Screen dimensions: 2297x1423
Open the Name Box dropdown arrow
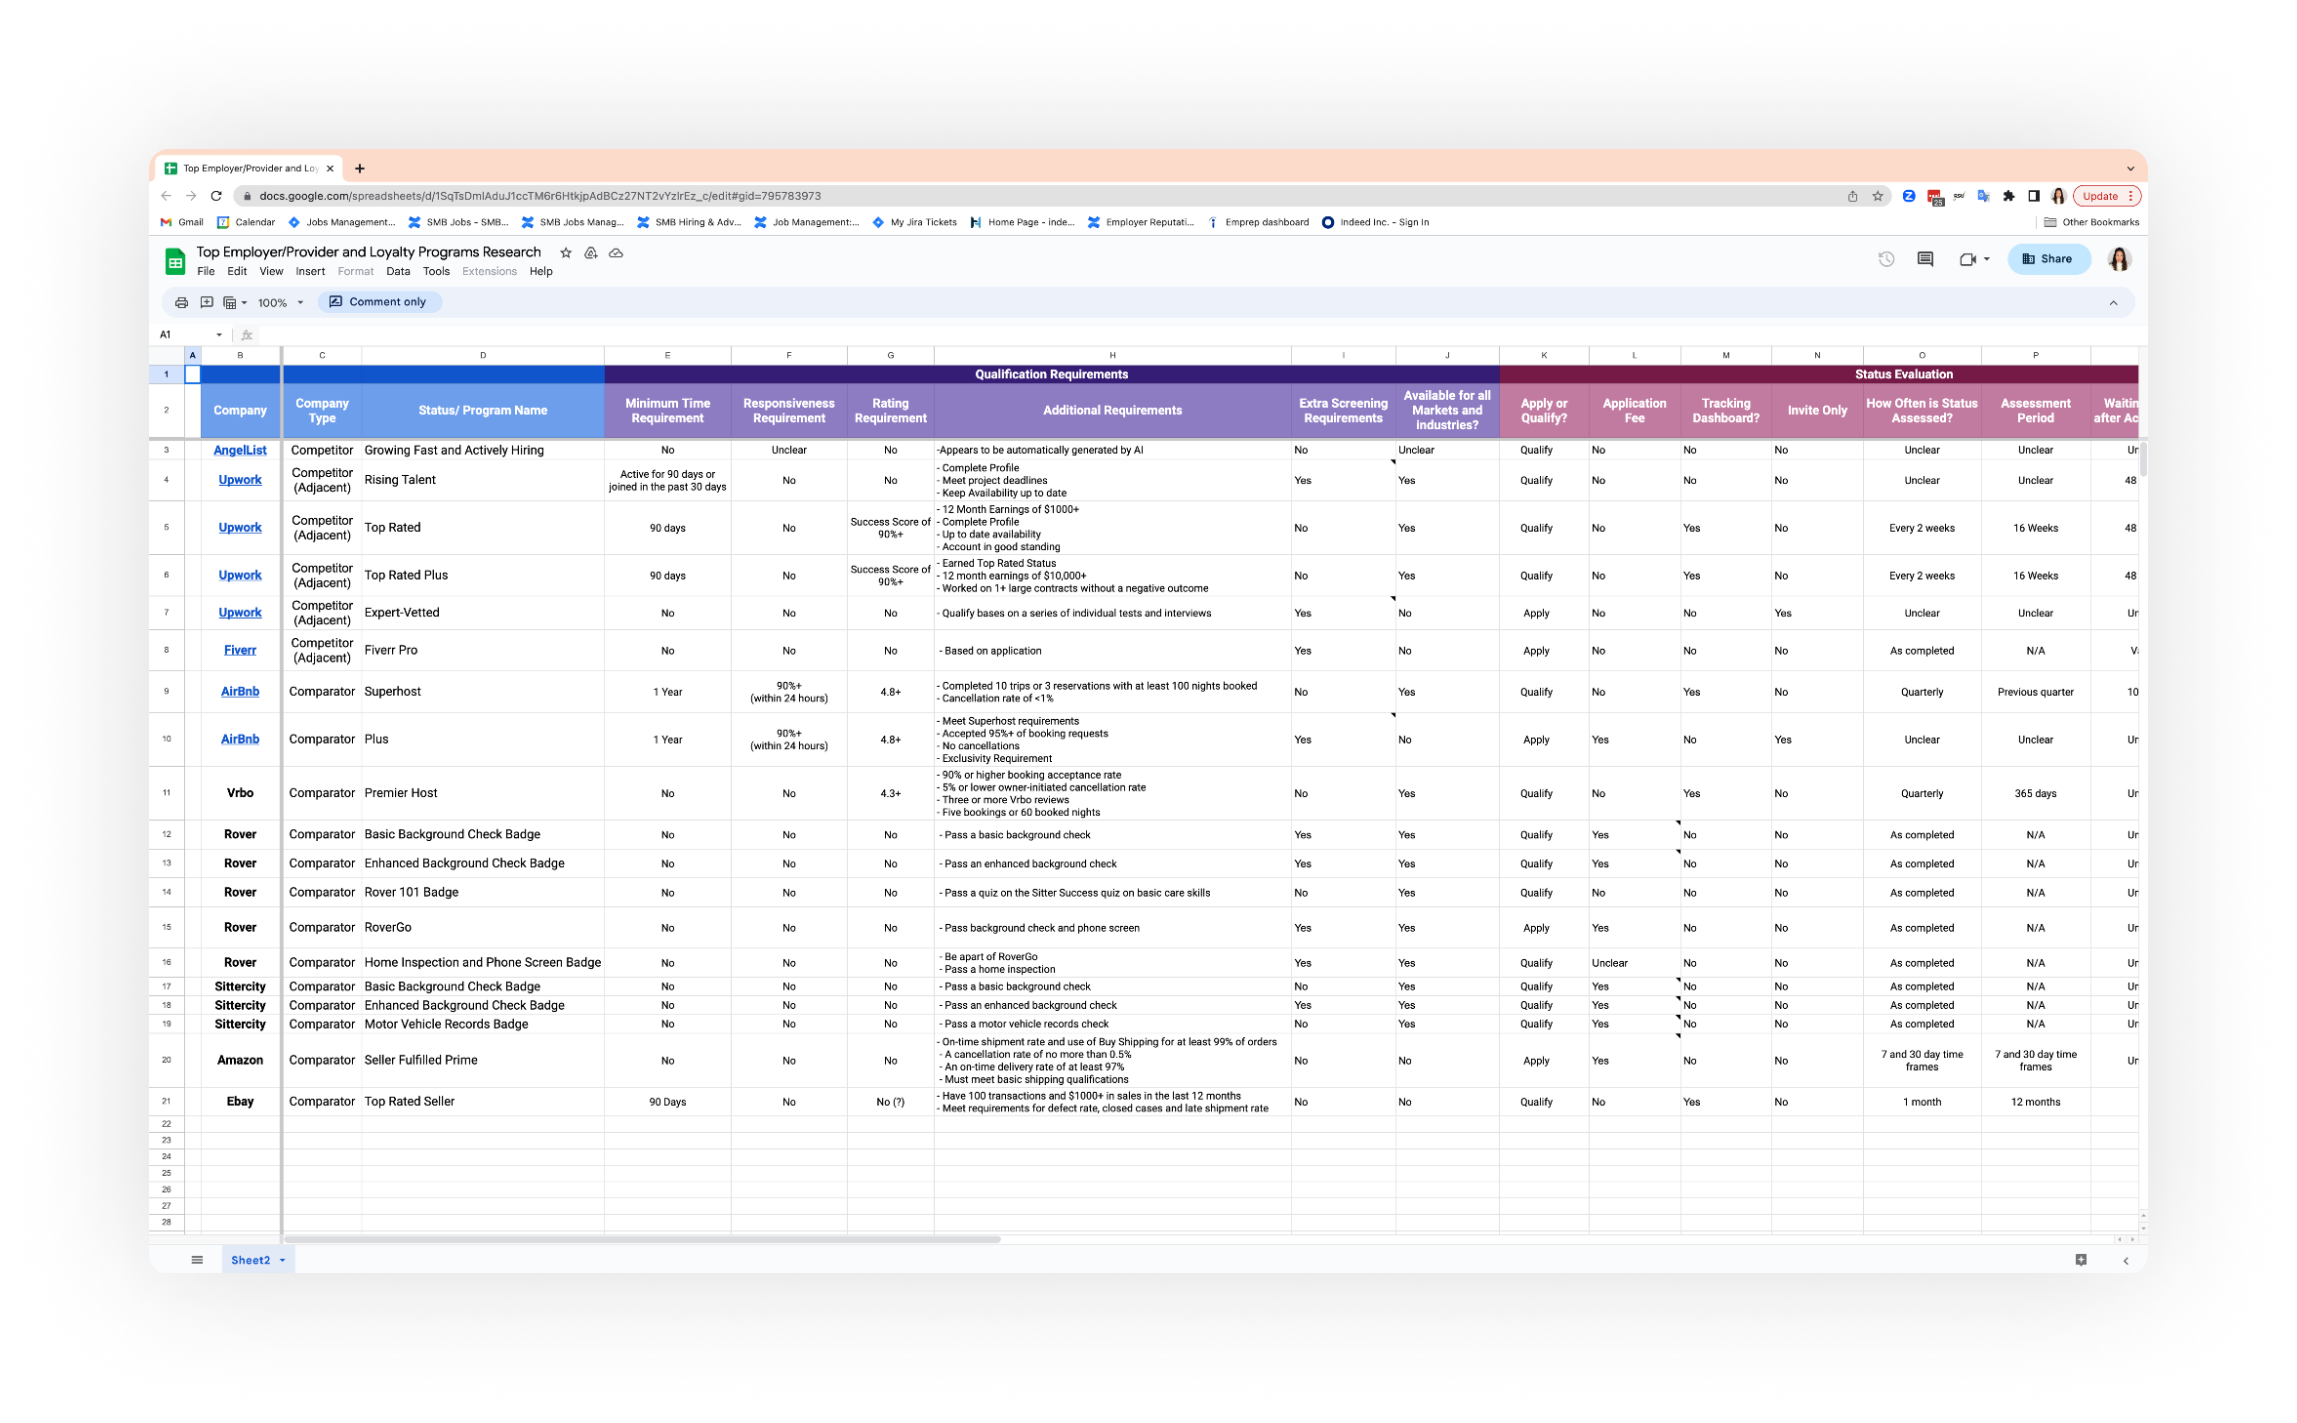[219, 335]
